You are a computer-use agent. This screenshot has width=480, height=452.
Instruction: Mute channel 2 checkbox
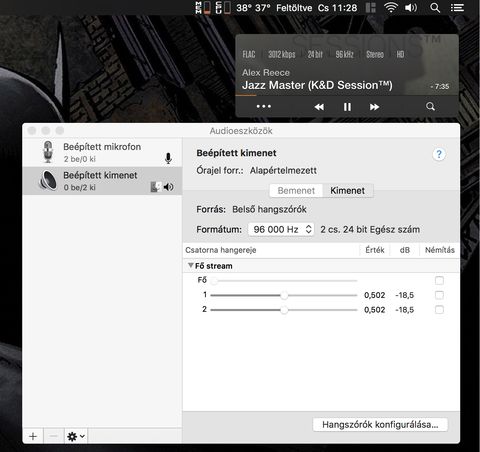point(439,310)
